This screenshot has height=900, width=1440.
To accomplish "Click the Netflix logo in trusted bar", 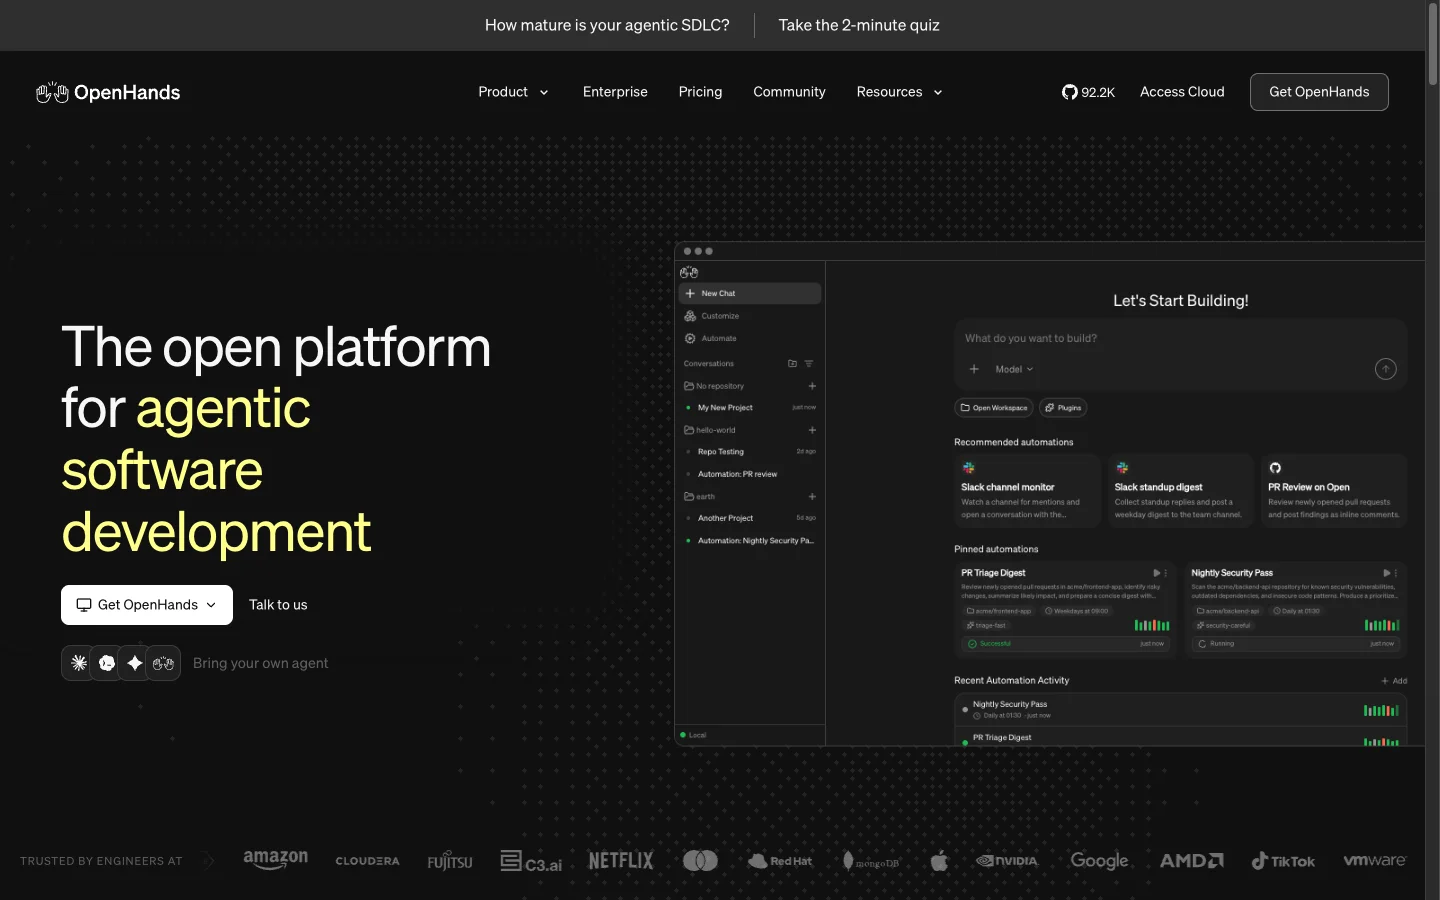I will click(621, 860).
